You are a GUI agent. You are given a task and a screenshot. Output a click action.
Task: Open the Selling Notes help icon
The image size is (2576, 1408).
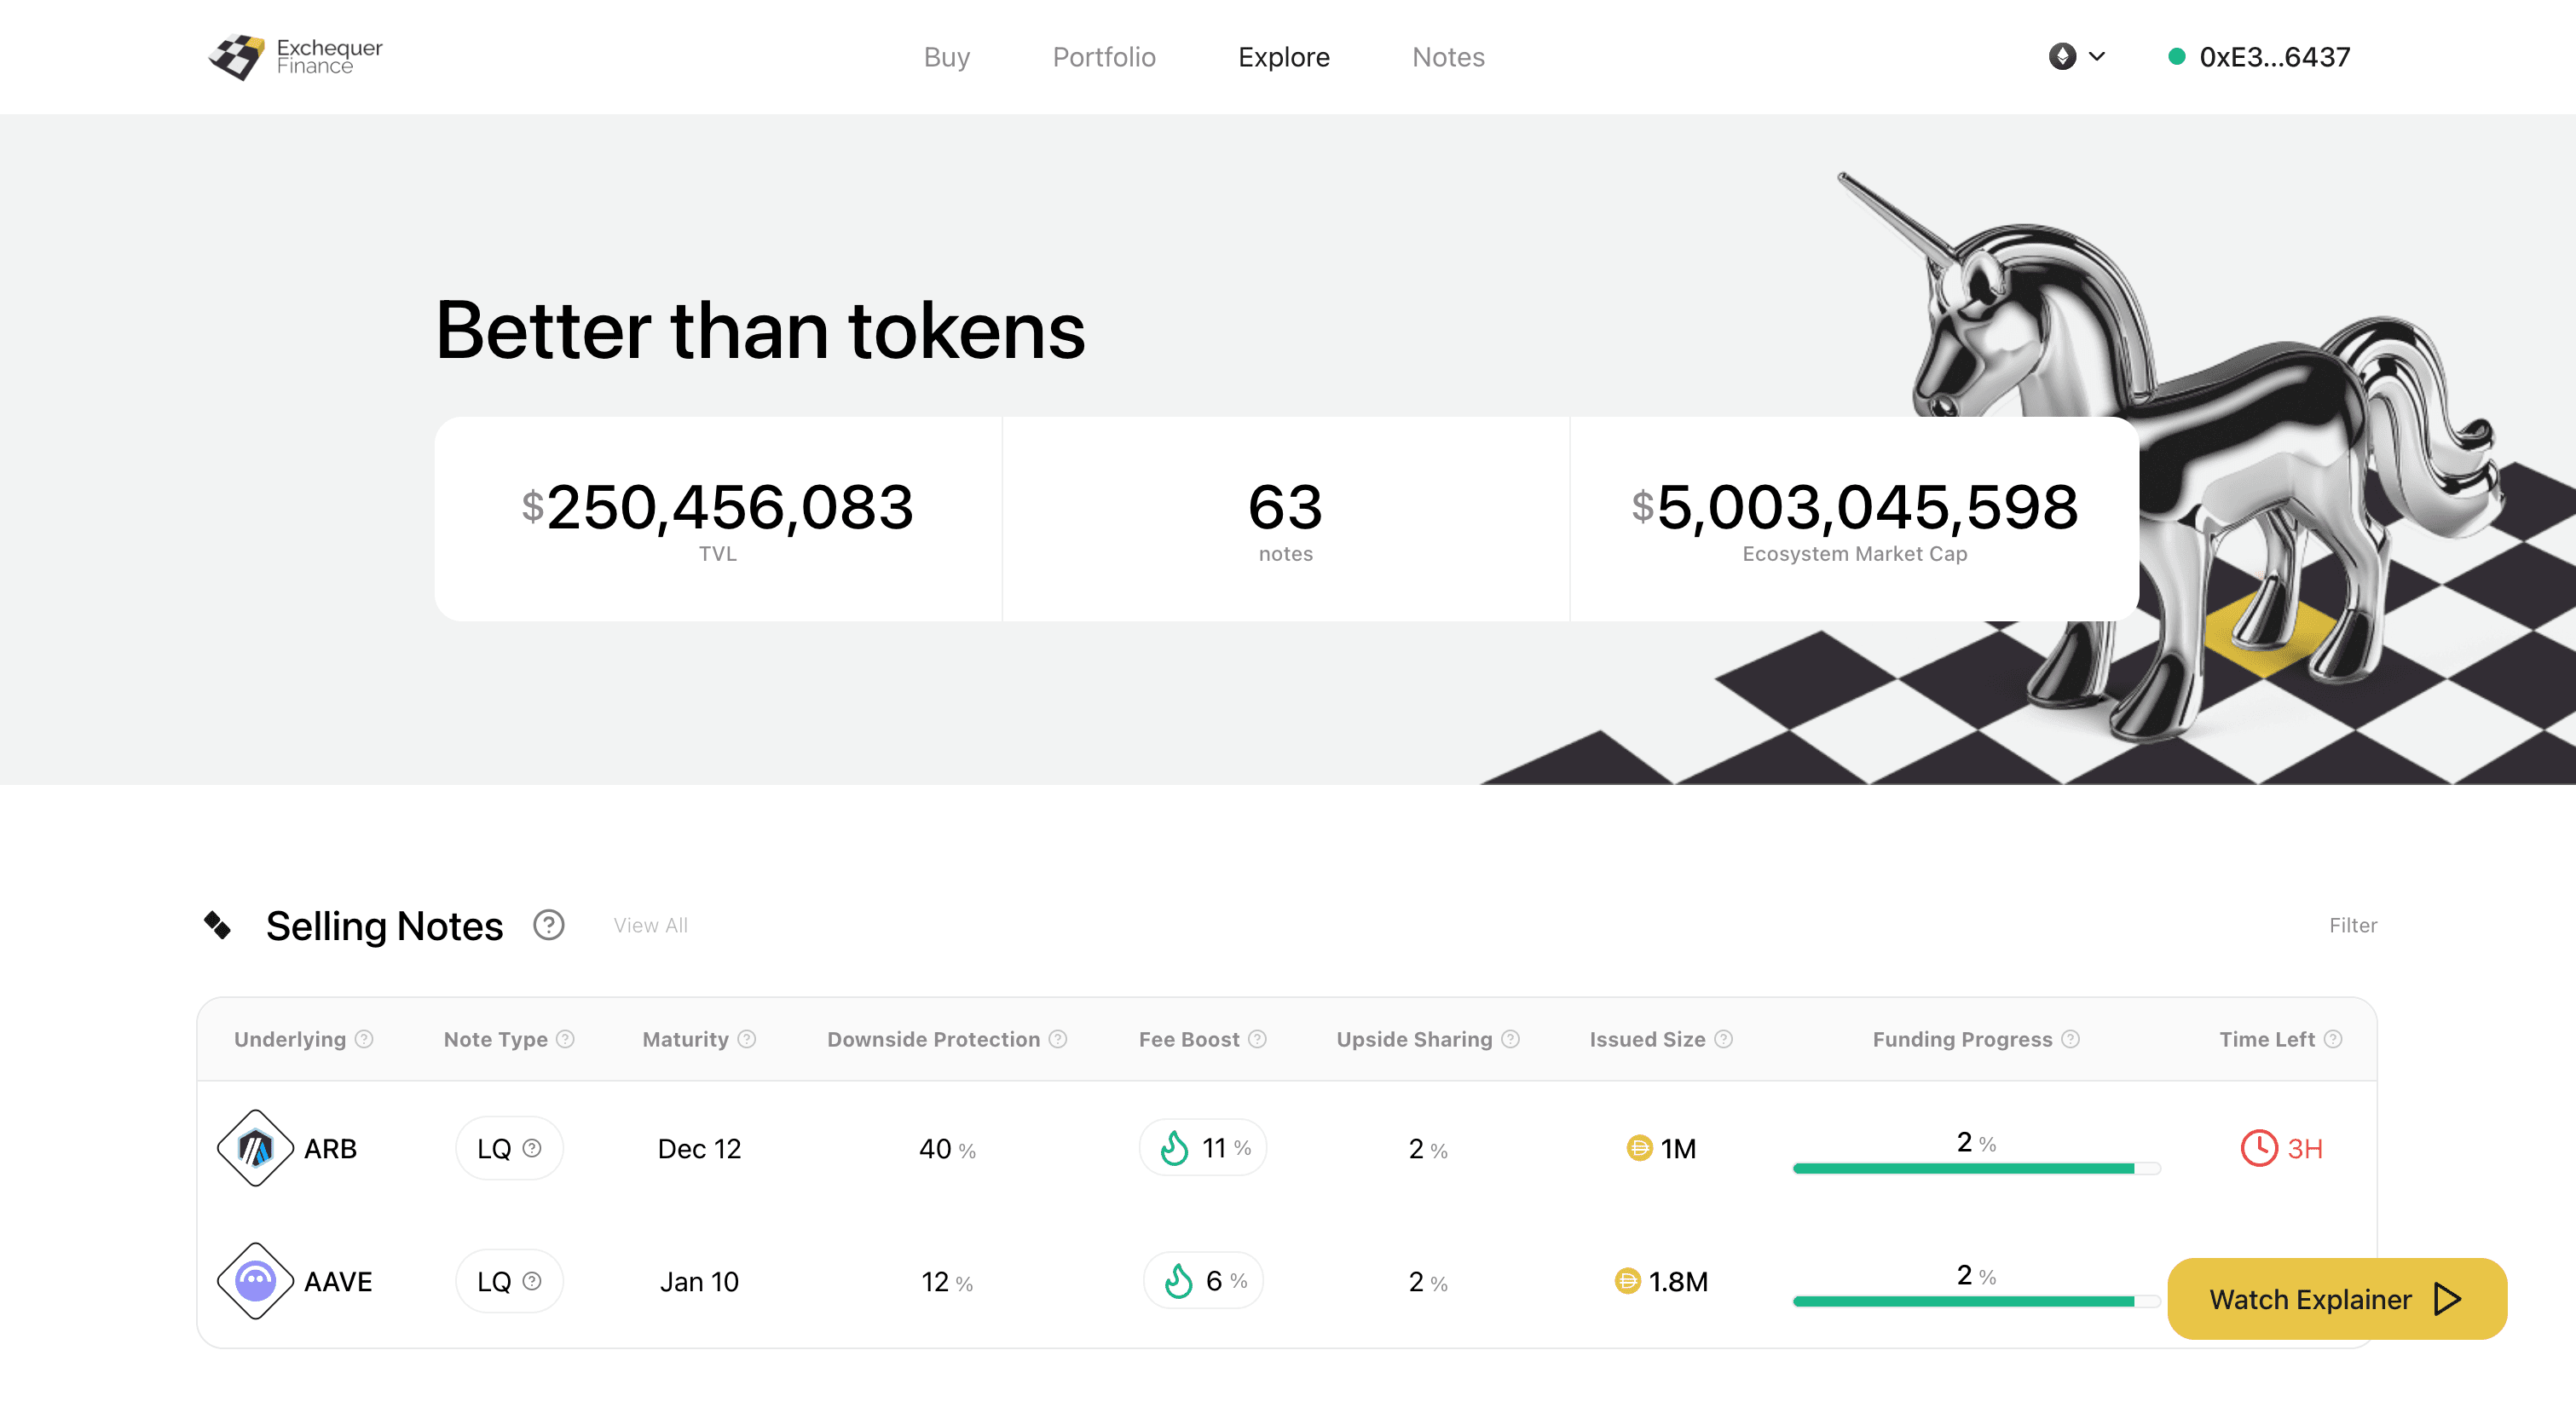548,925
